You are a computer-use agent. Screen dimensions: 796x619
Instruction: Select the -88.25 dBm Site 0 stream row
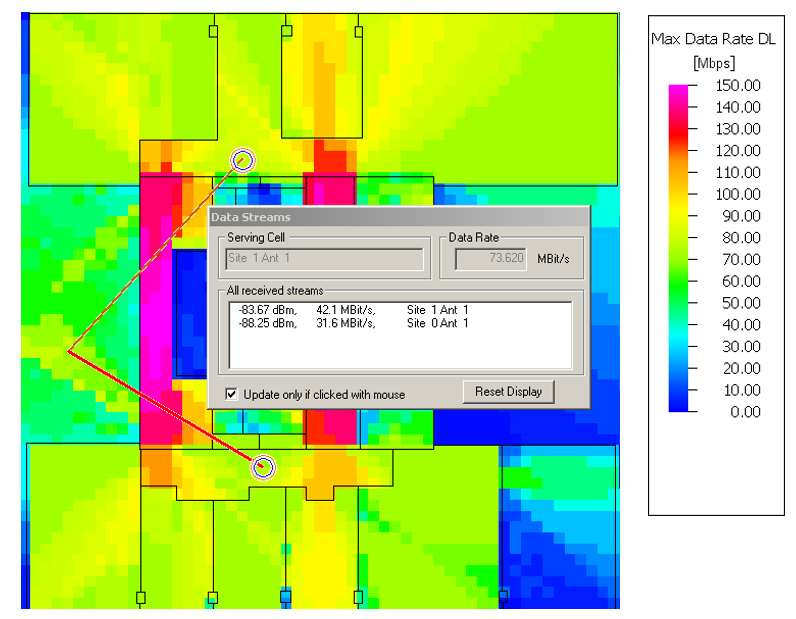350,323
